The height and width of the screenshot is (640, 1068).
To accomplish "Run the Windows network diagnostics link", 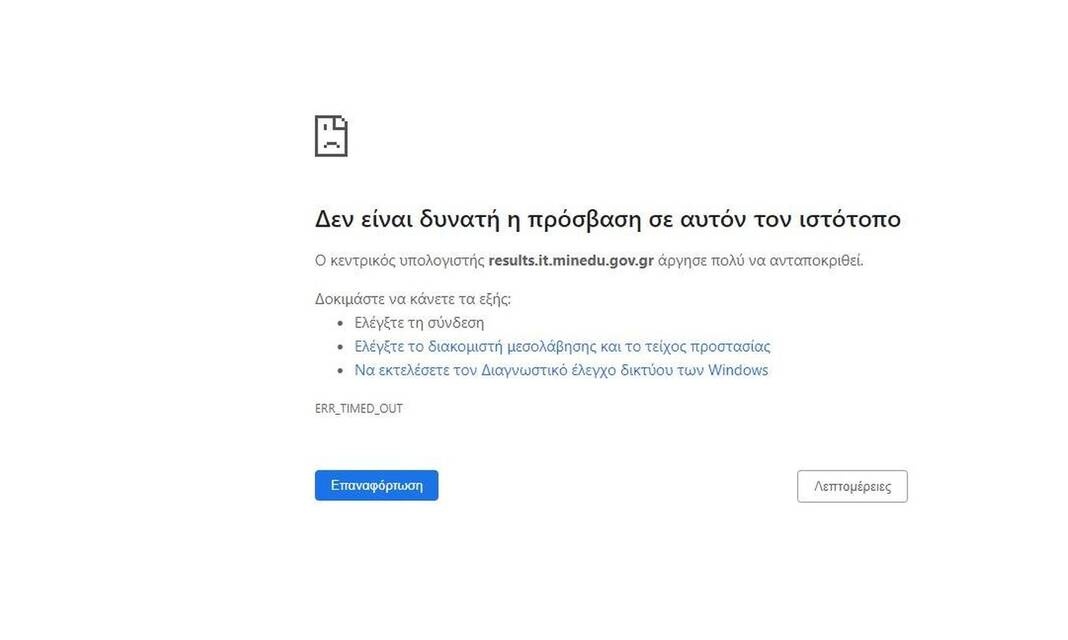I will click(x=561, y=370).
